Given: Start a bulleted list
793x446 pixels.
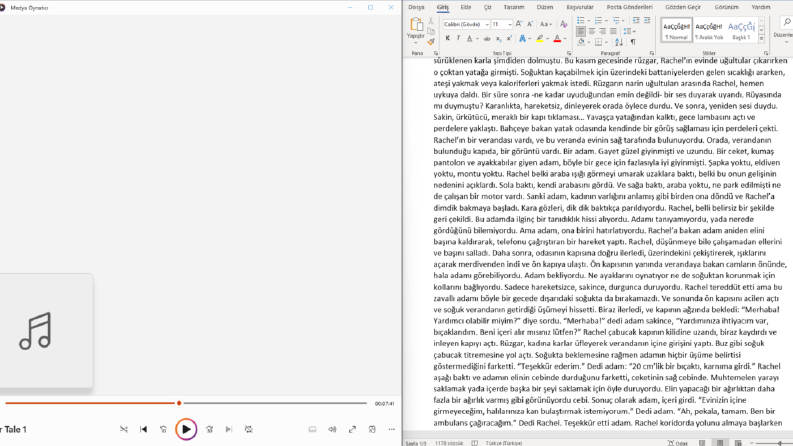Looking at the screenshot, I should (581, 21).
